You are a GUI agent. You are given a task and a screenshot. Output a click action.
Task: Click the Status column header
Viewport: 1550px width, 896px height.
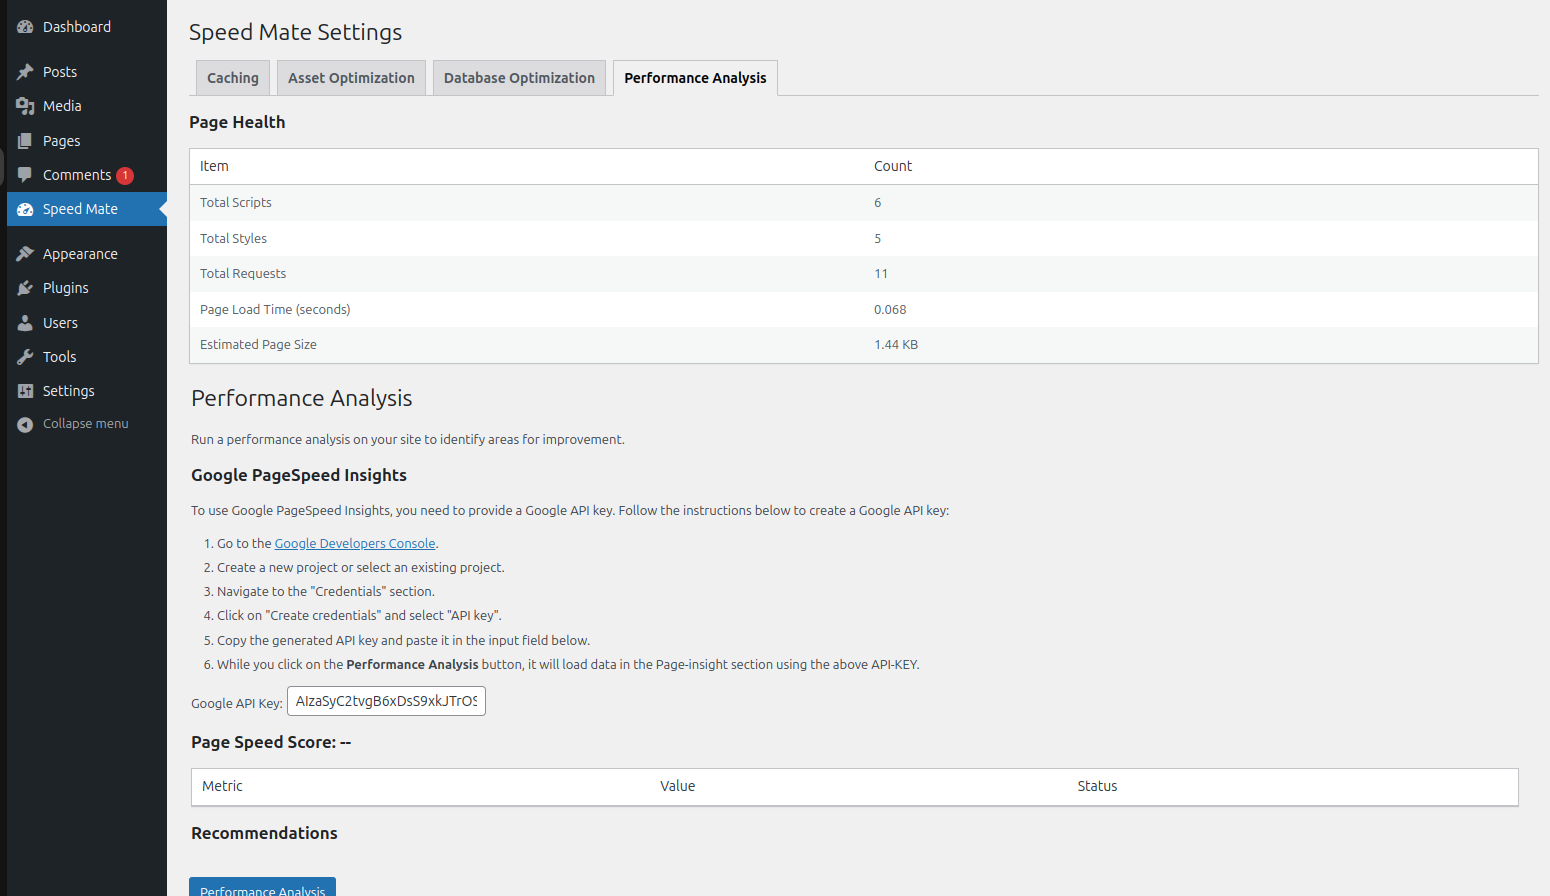[1097, 786]
